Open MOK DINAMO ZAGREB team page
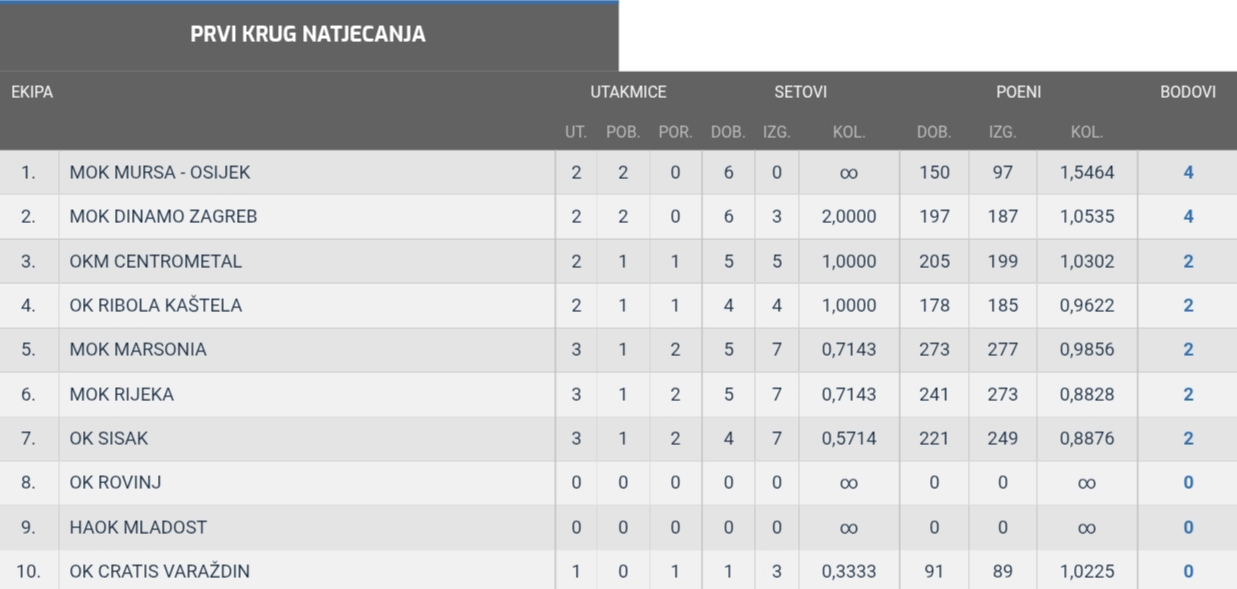This screenshot has height=589, width=1237. tap(163, 216)
